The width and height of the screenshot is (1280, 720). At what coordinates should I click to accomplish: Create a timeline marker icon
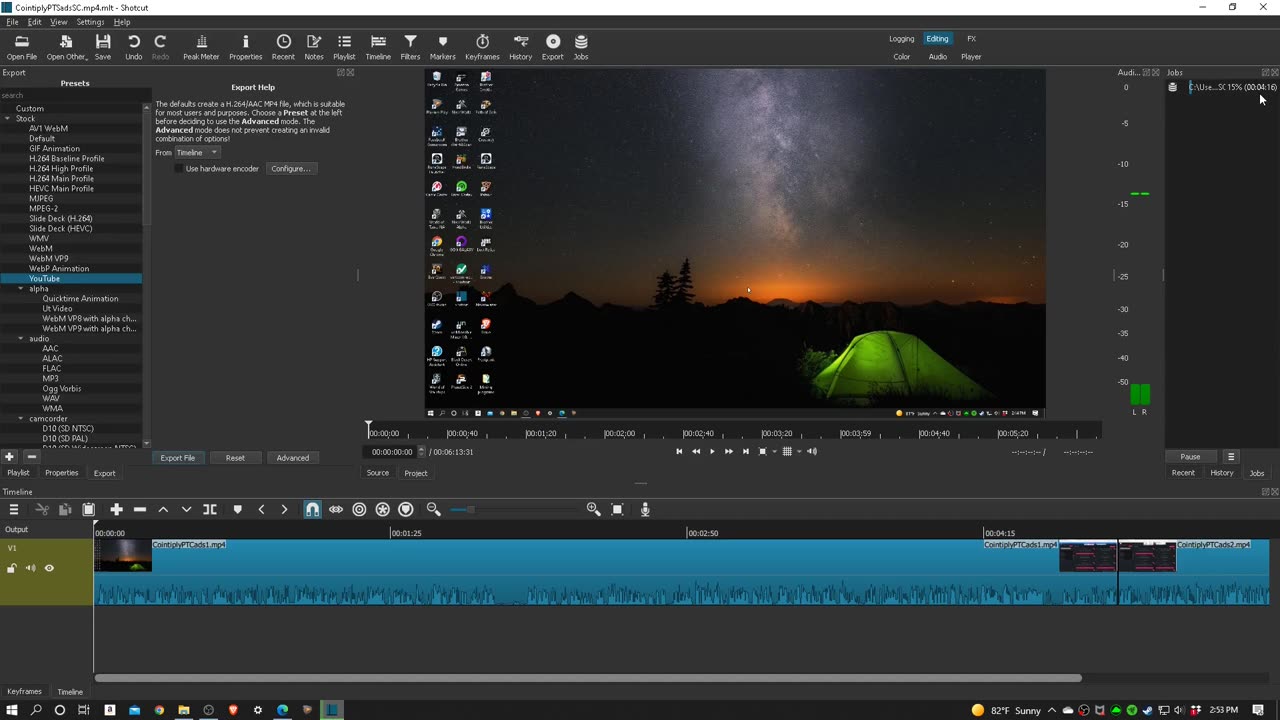click(237, 510)
